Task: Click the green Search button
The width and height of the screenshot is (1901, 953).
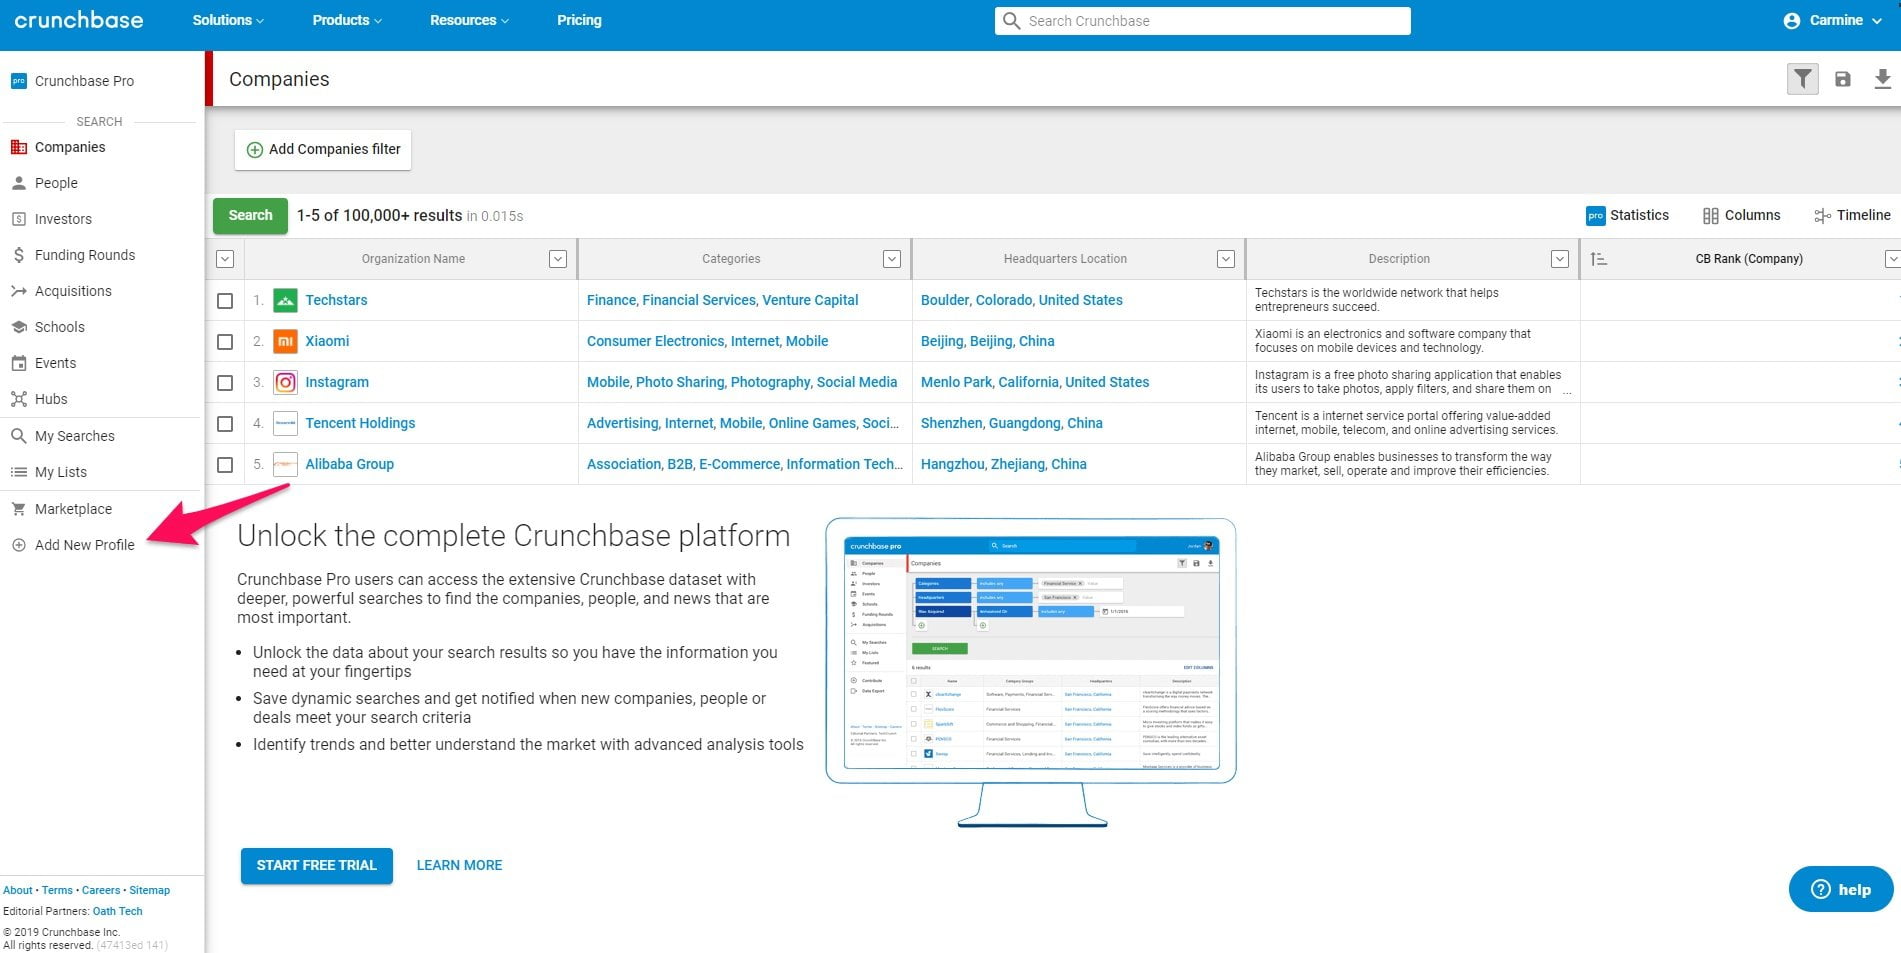Action: coord(250,215)
